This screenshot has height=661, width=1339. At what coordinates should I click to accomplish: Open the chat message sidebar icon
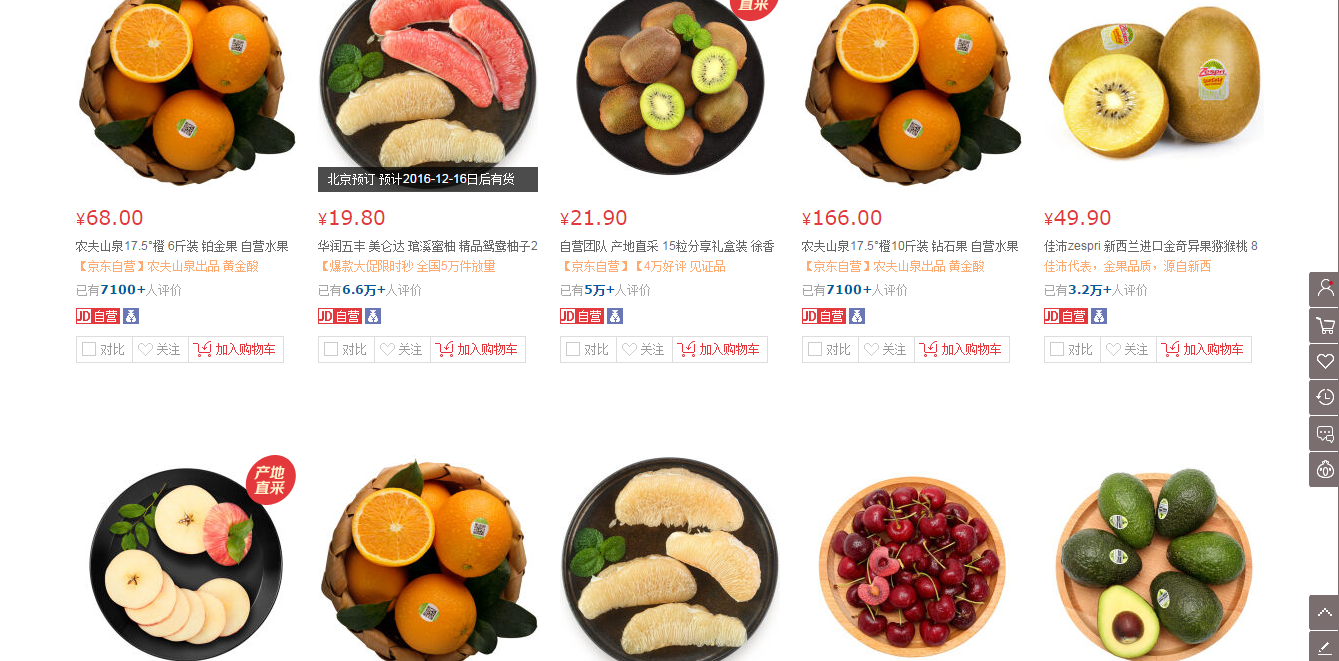[x=1324, y=433]
